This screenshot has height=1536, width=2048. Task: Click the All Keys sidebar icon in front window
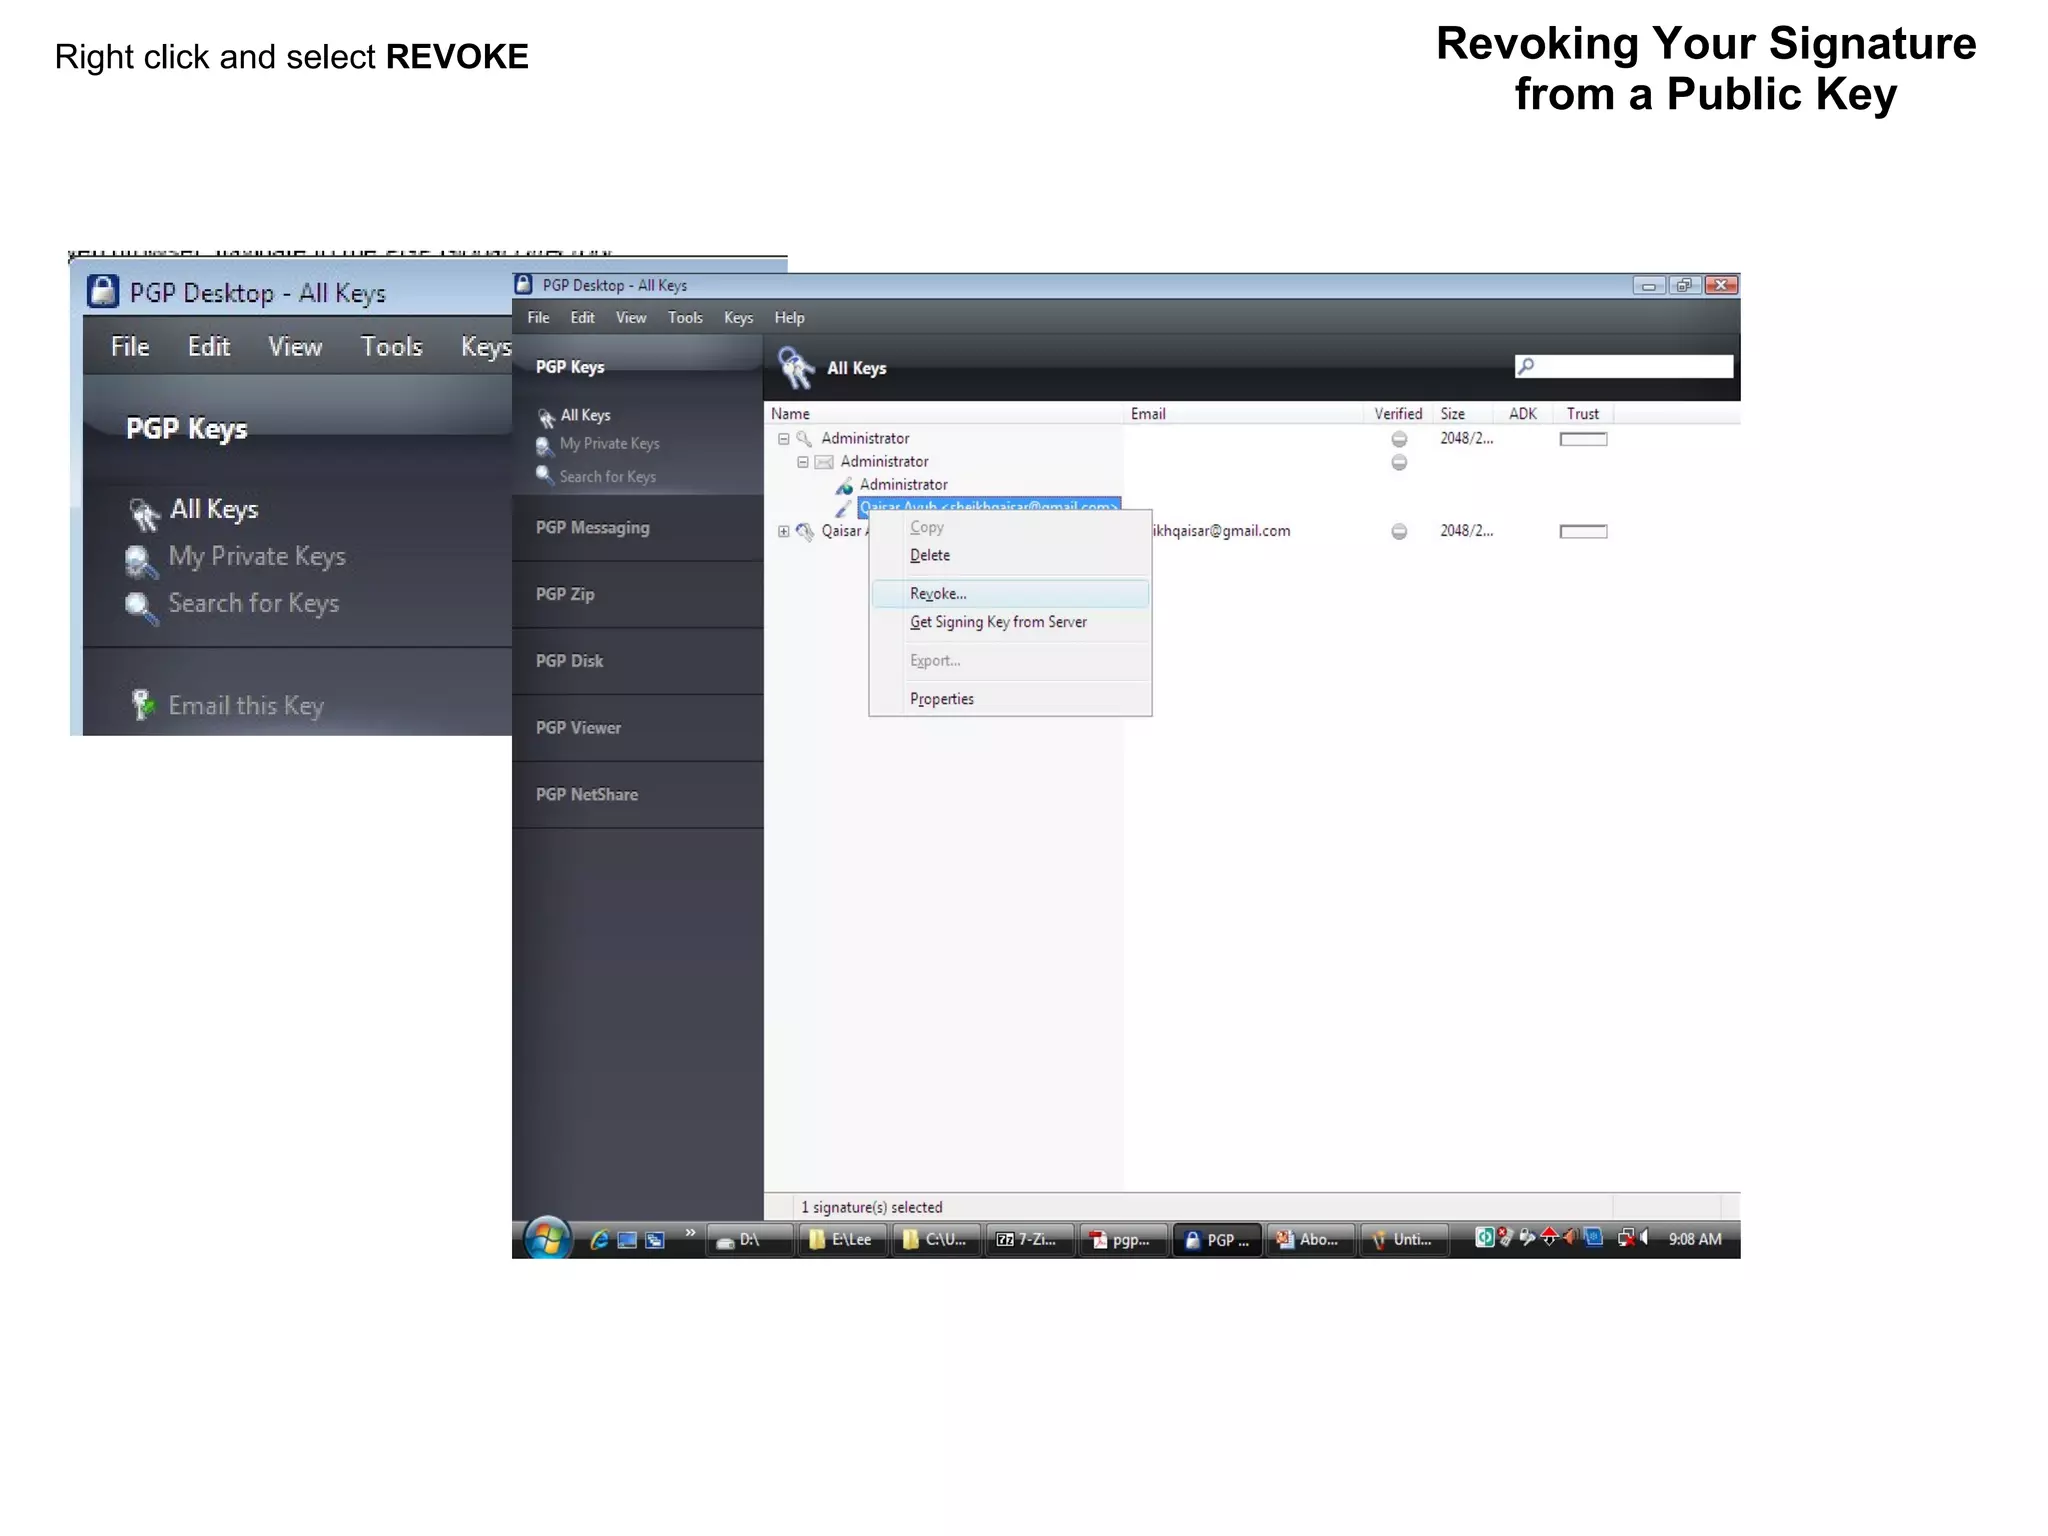545,417
